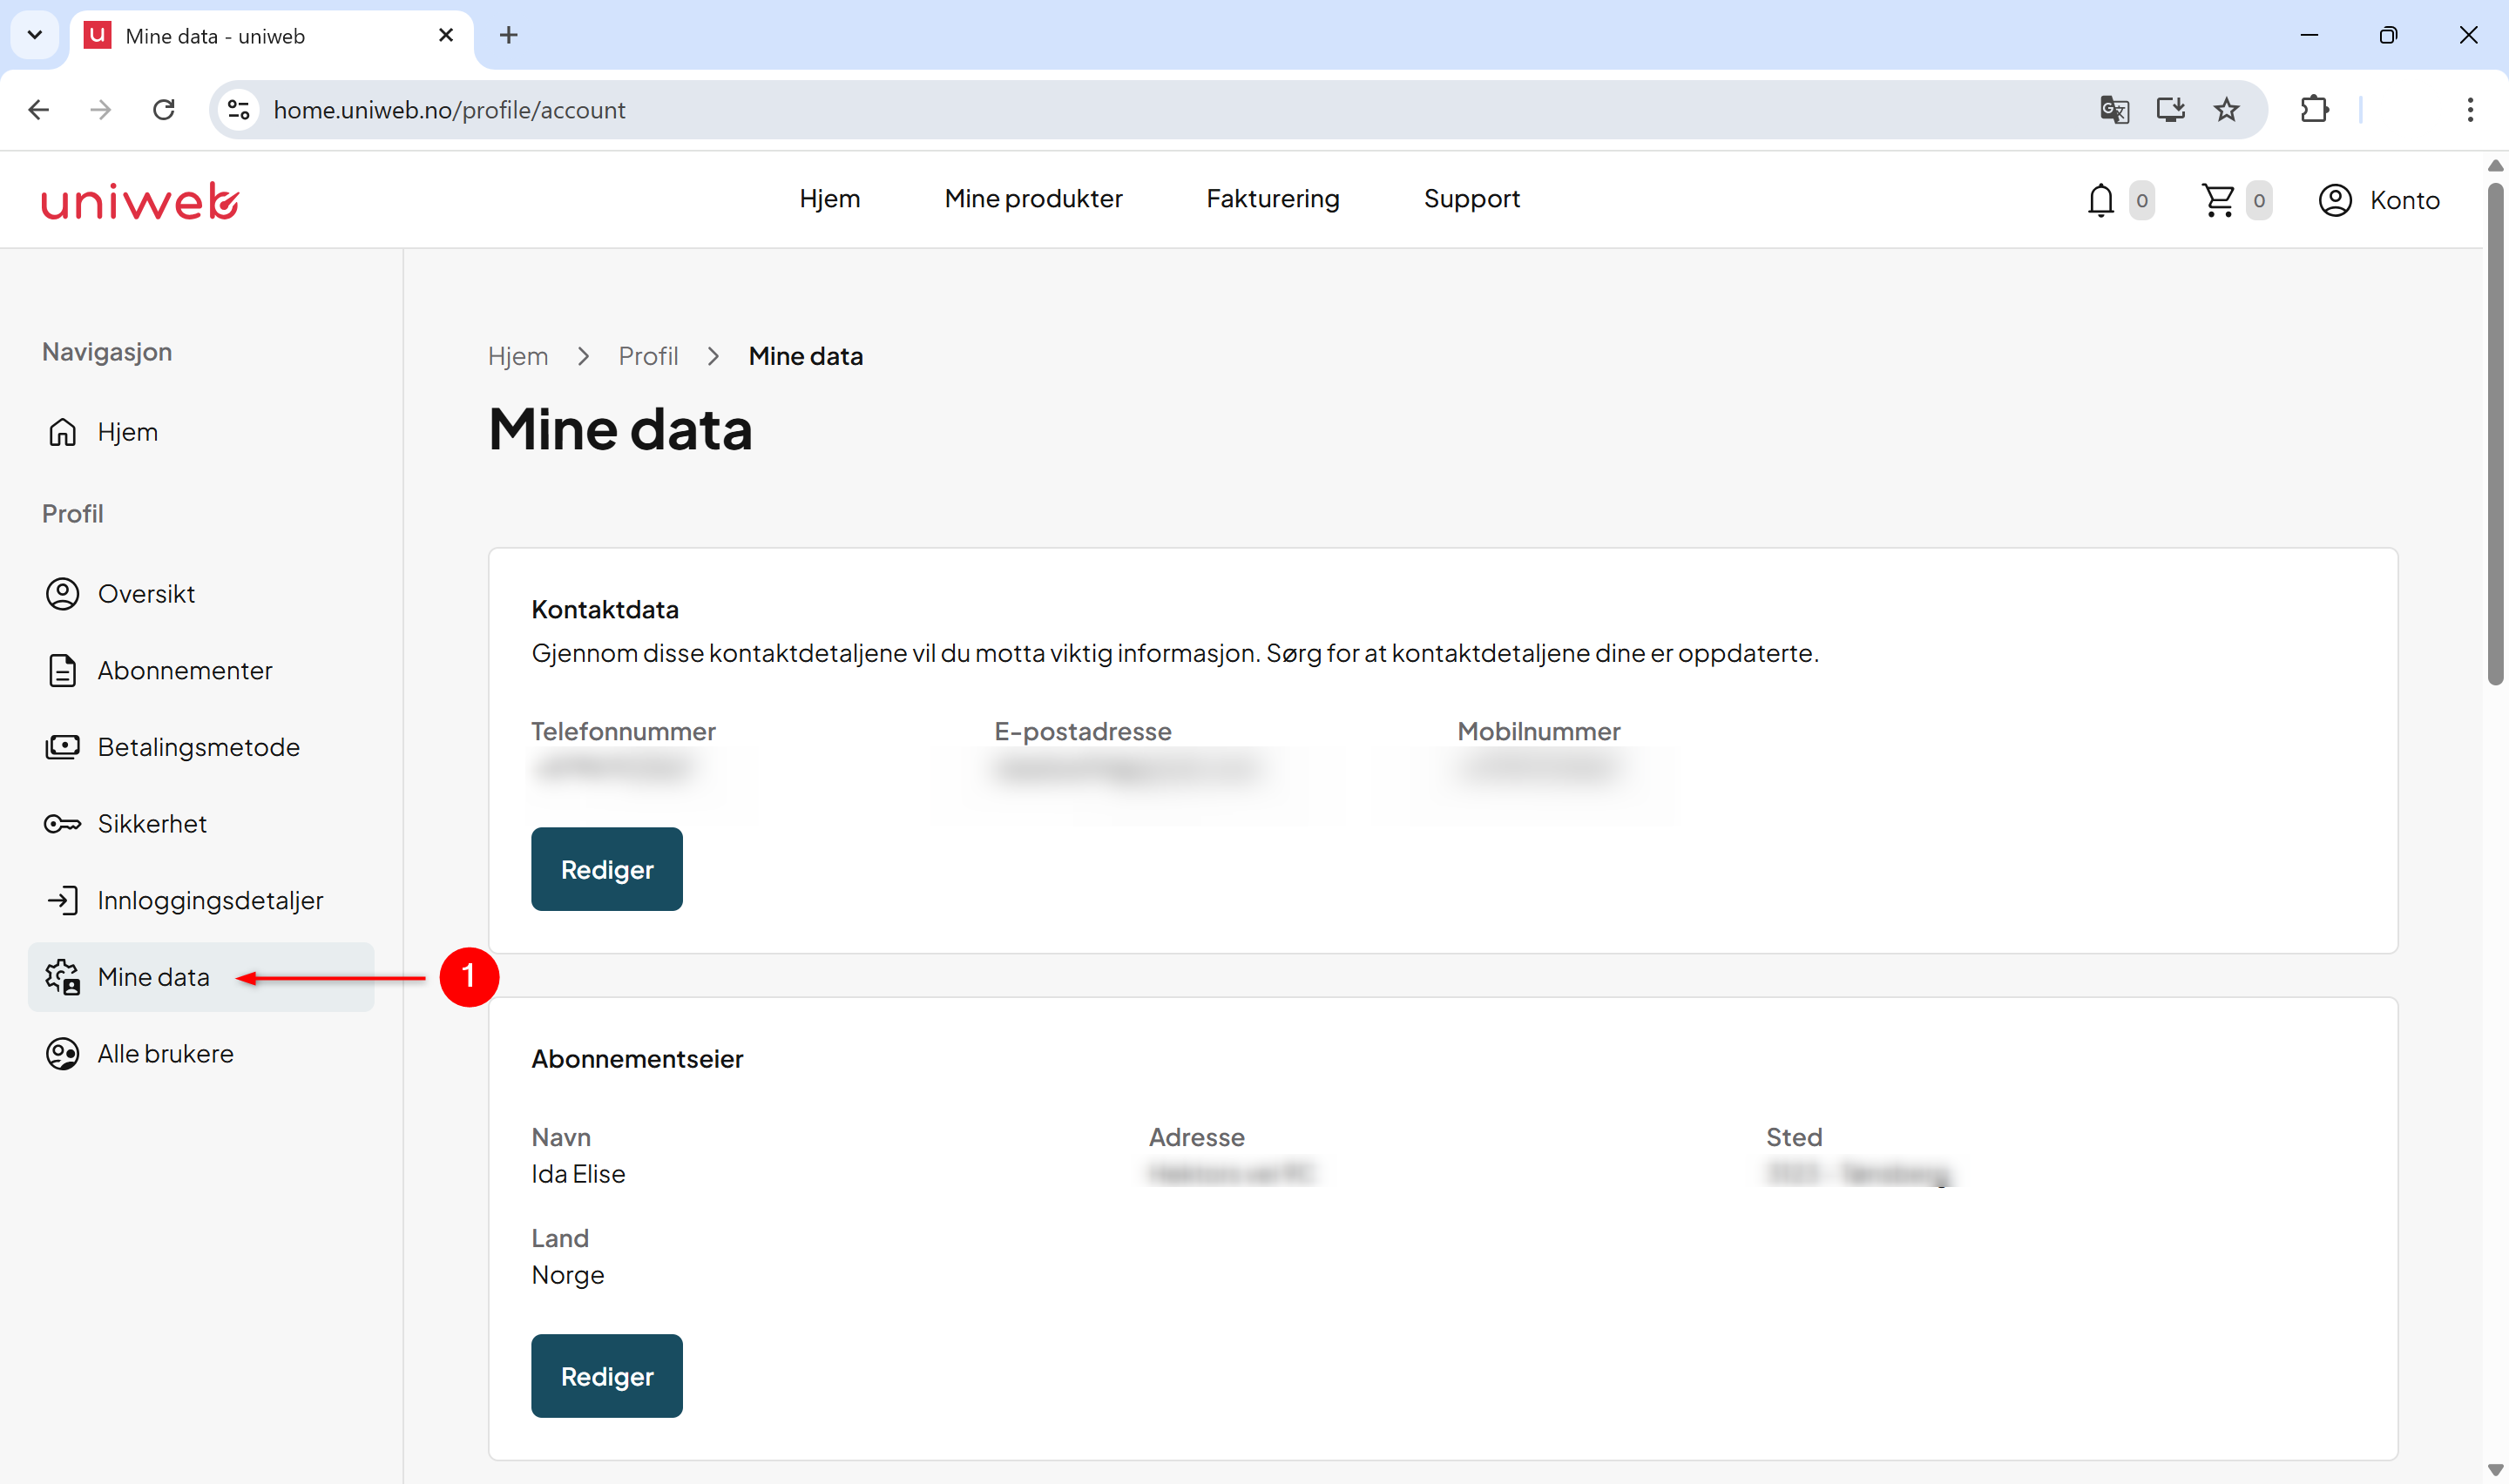Open Support in top menu
This screenshot has width=2509, height=1484.
1471,199
